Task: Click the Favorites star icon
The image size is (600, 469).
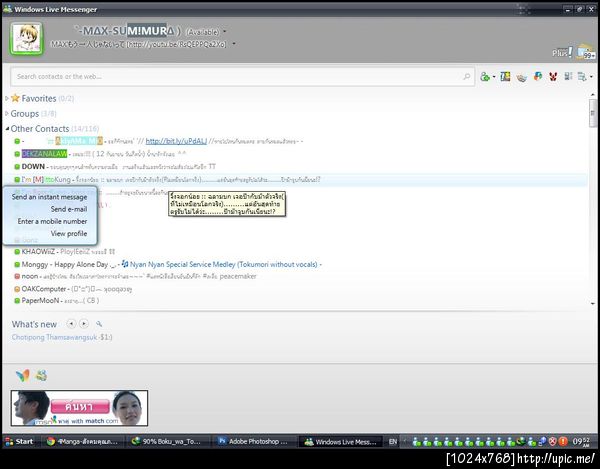Action: pos(15,98)
